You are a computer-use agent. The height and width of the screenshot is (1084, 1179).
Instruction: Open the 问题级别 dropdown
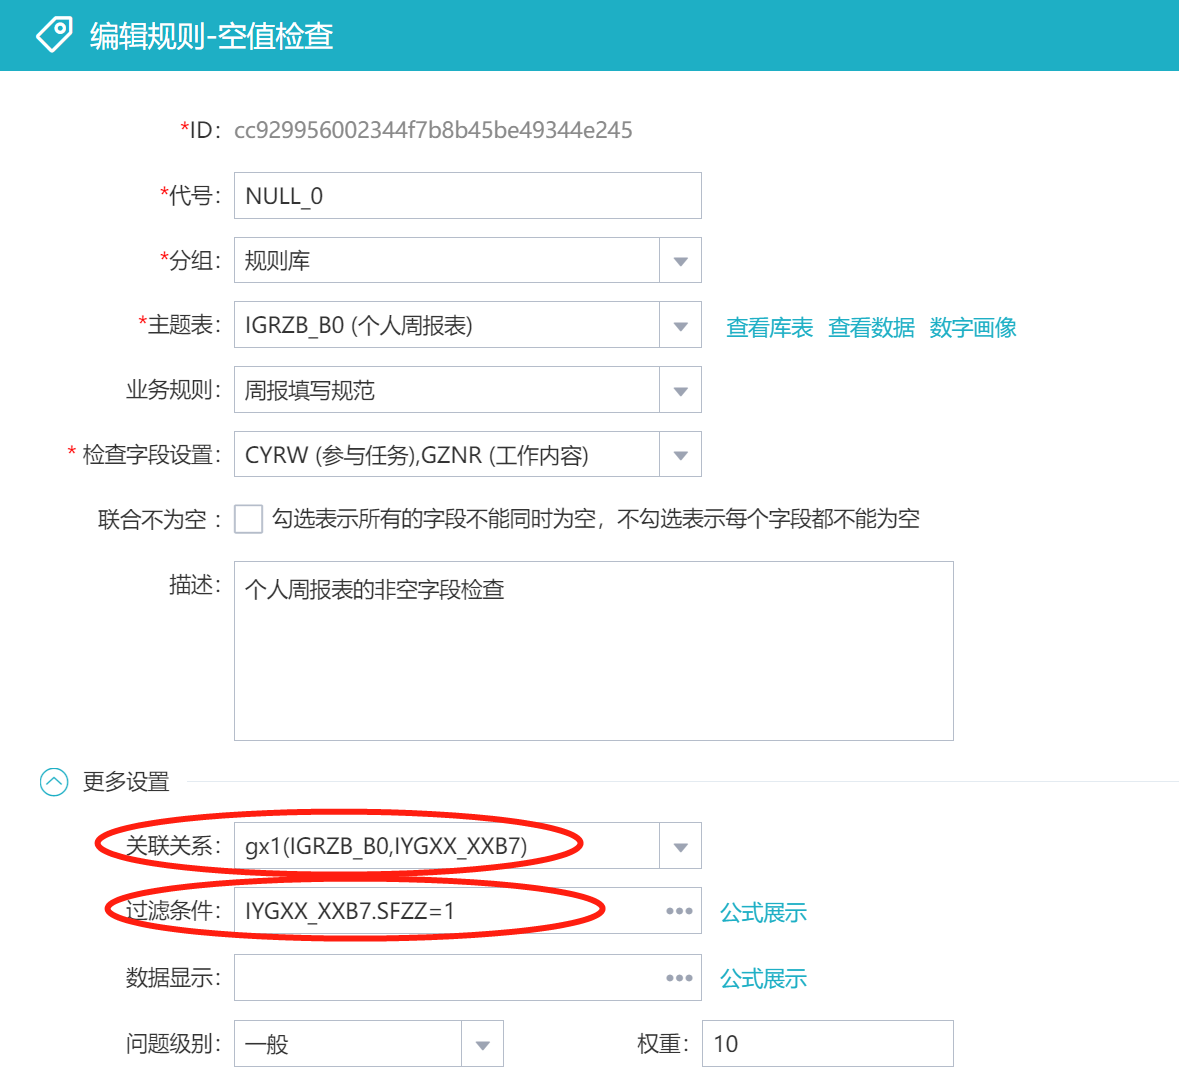(482, 1045)
